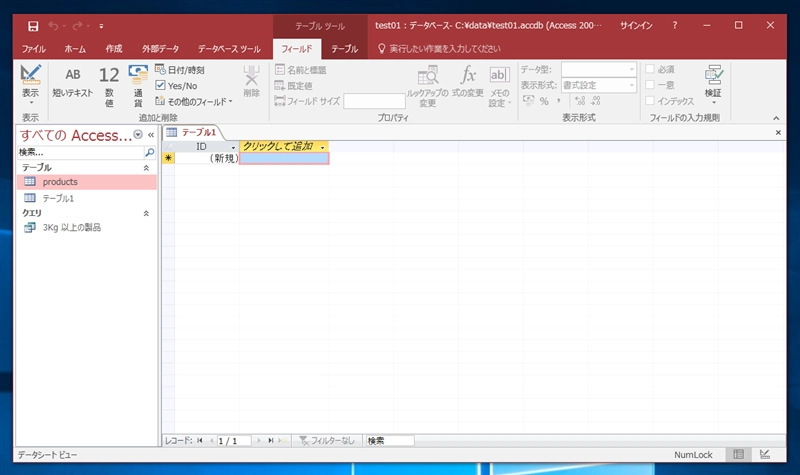
Task: Click the current record number box
Action: click(234, 441)
